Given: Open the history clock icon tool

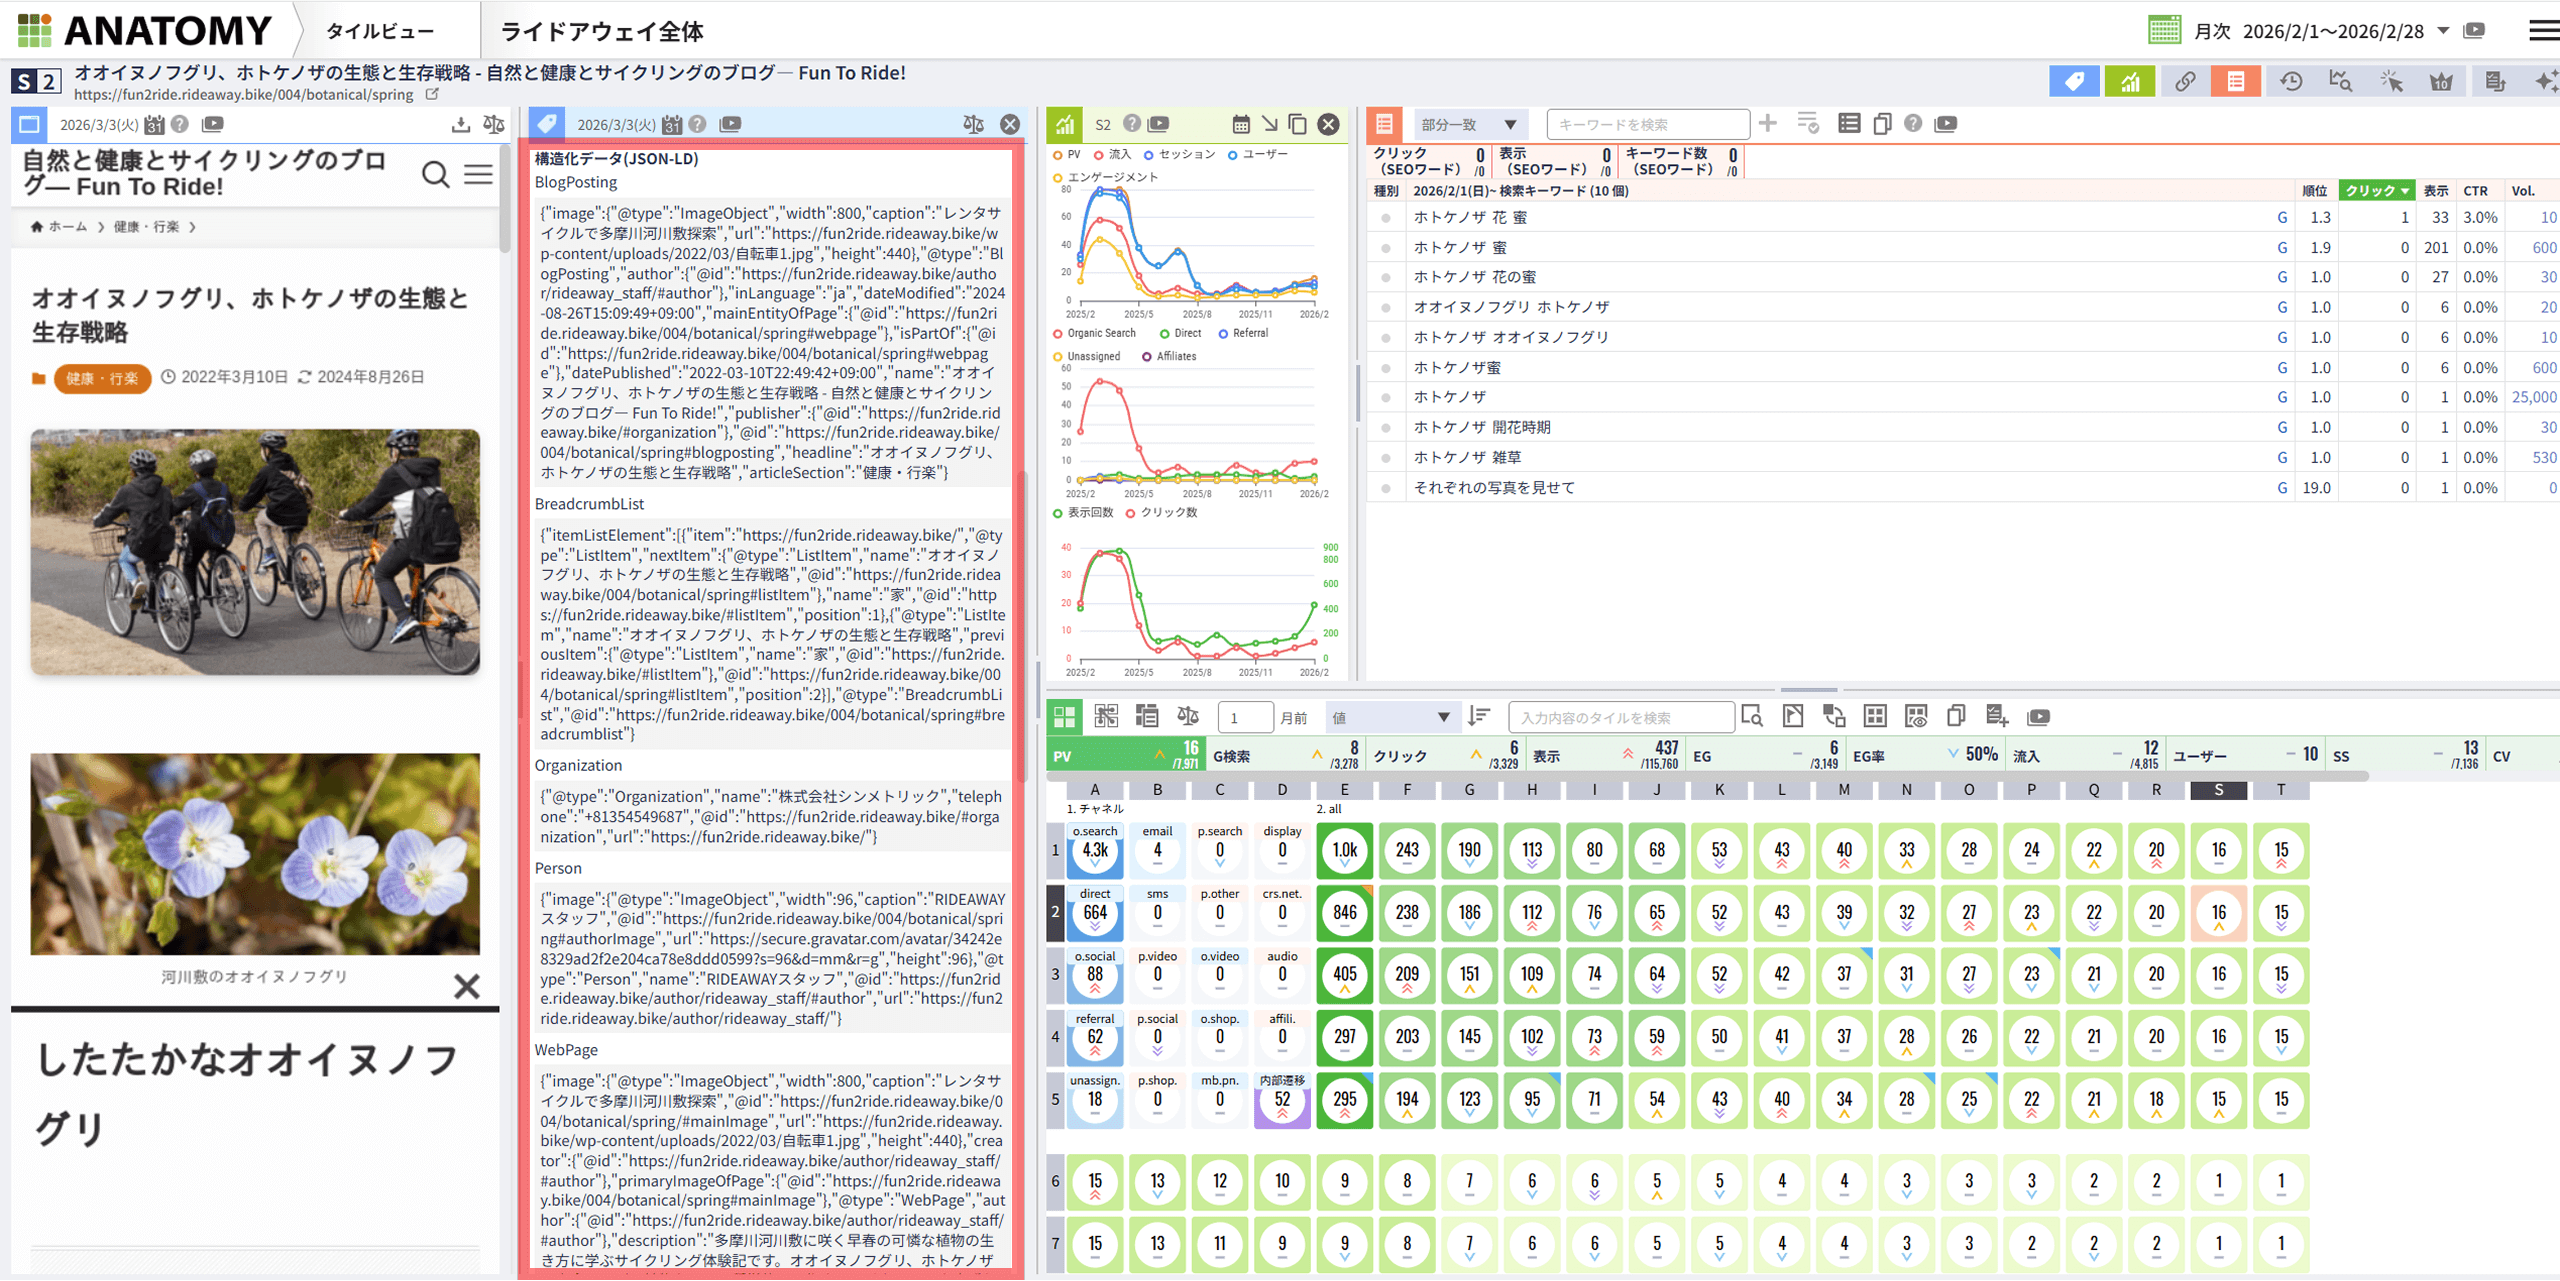Looking at the screenshot, I should (2291, 82).
